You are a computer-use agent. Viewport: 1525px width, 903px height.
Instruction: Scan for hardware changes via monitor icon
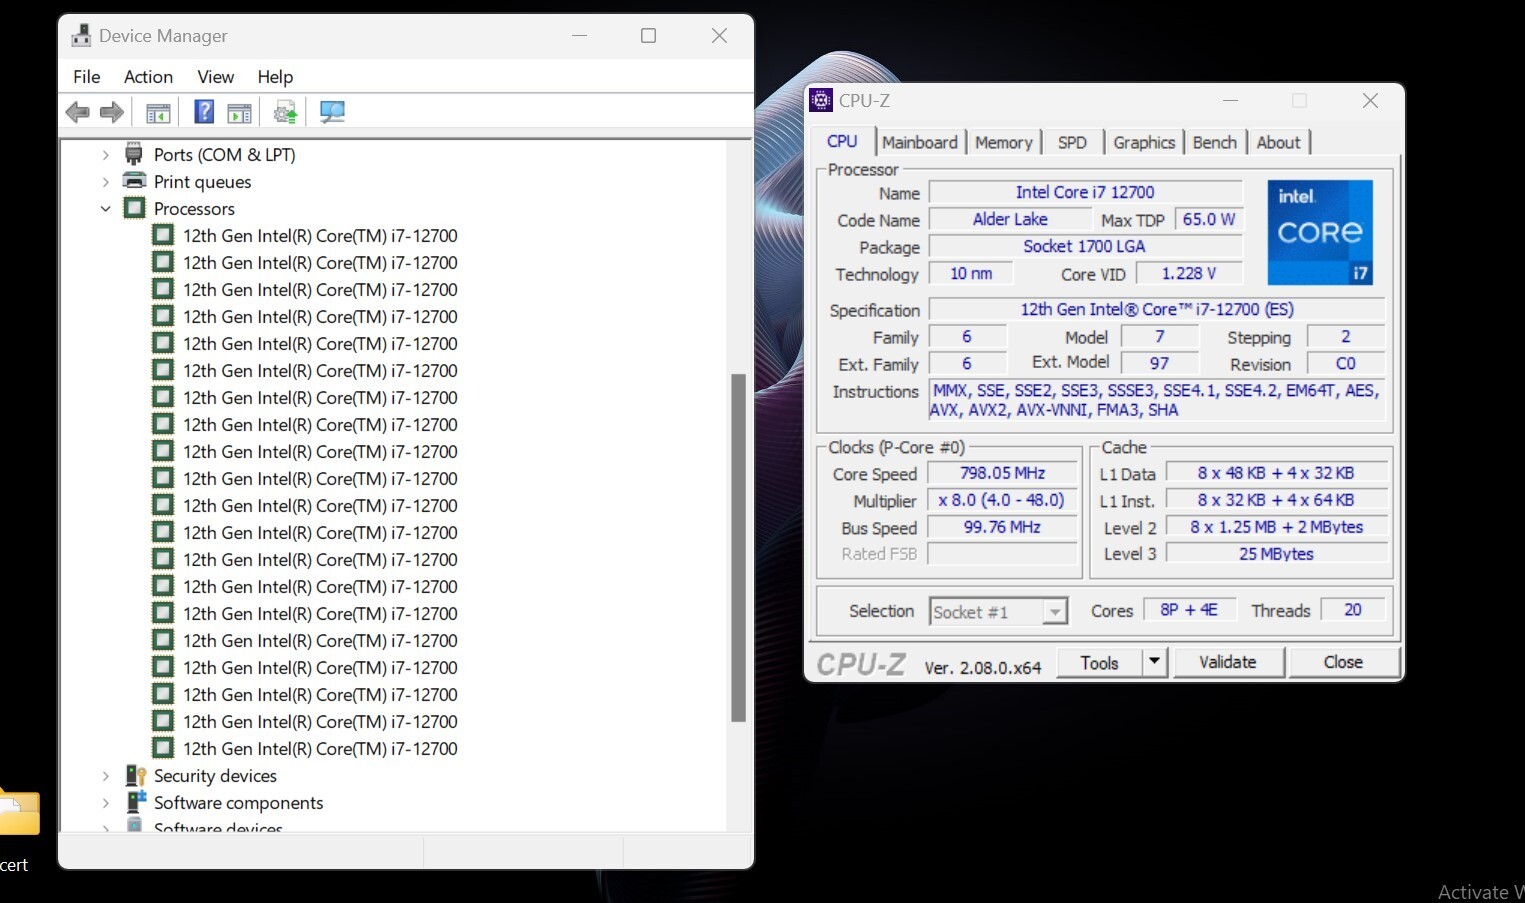point(332,112)
